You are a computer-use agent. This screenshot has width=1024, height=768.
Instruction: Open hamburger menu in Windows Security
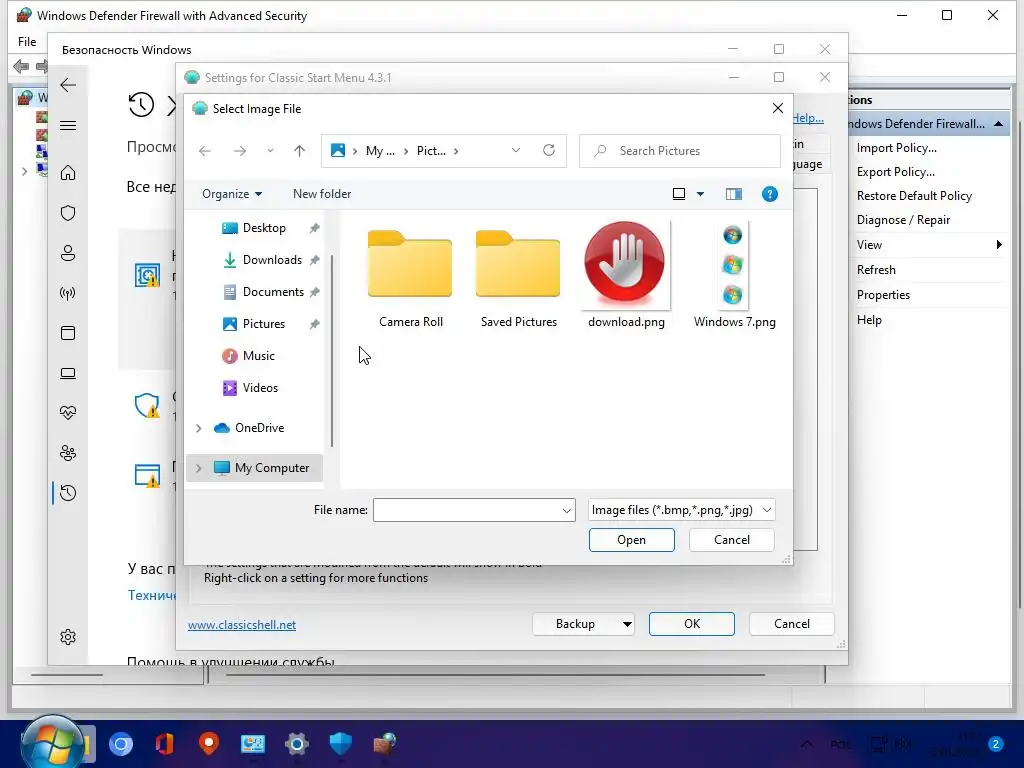(x=68, y=125)
